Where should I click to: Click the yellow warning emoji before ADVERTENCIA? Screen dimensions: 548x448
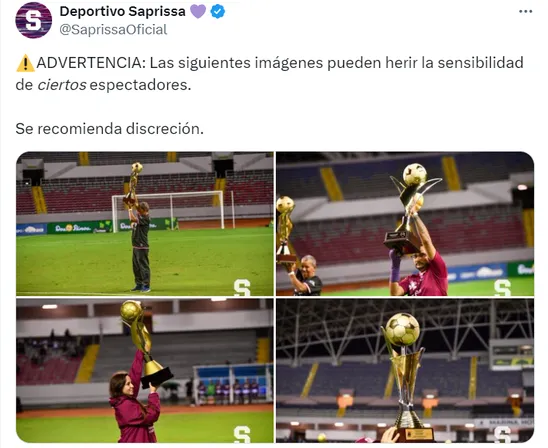click(x=25, y=63)
